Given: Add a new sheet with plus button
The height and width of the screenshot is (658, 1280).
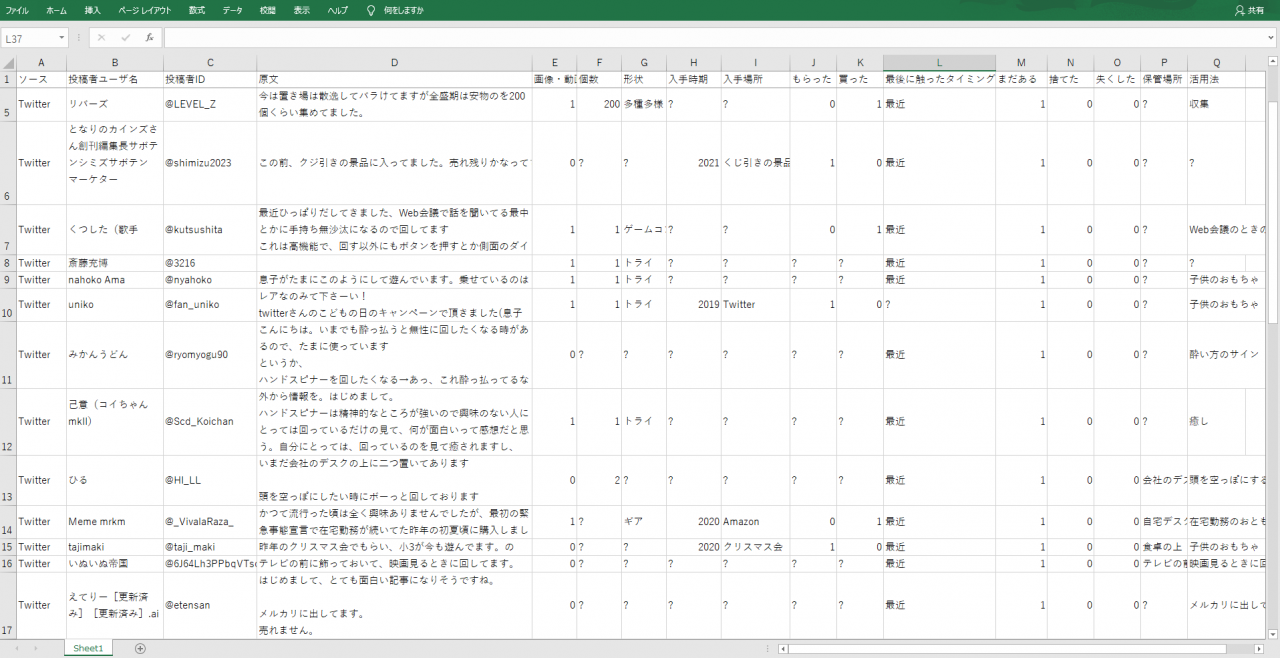Looking at the screenshot, I should click(x=140, y=649).
